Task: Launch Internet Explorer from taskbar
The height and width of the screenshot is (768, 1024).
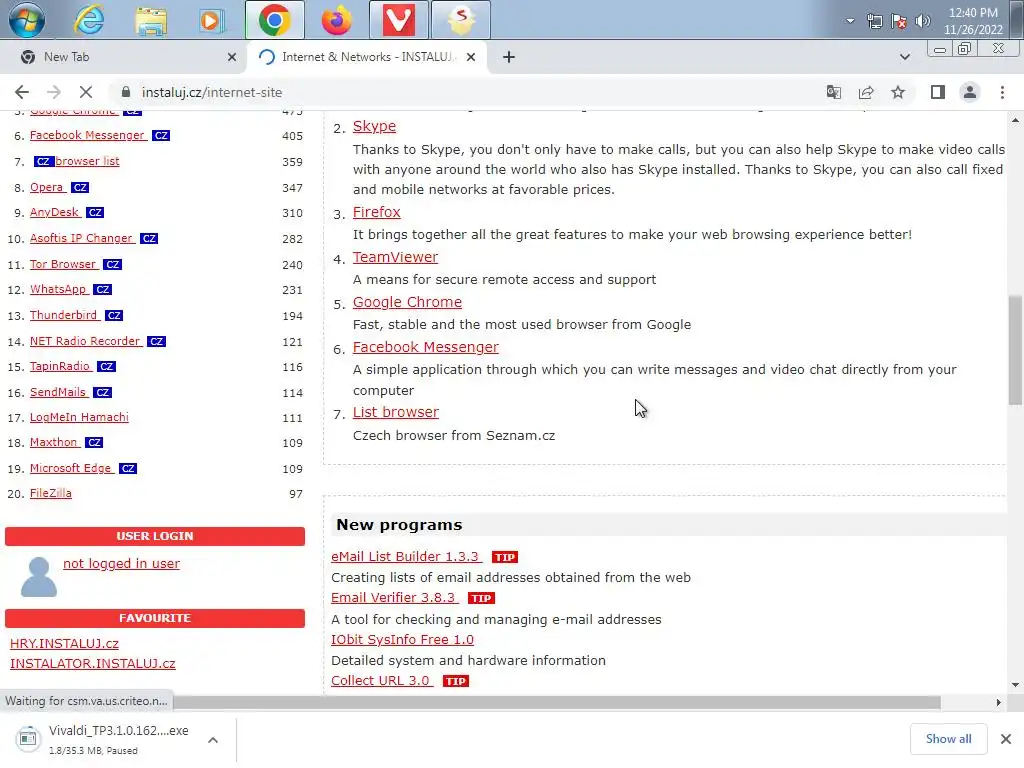Action: [89, 20]
